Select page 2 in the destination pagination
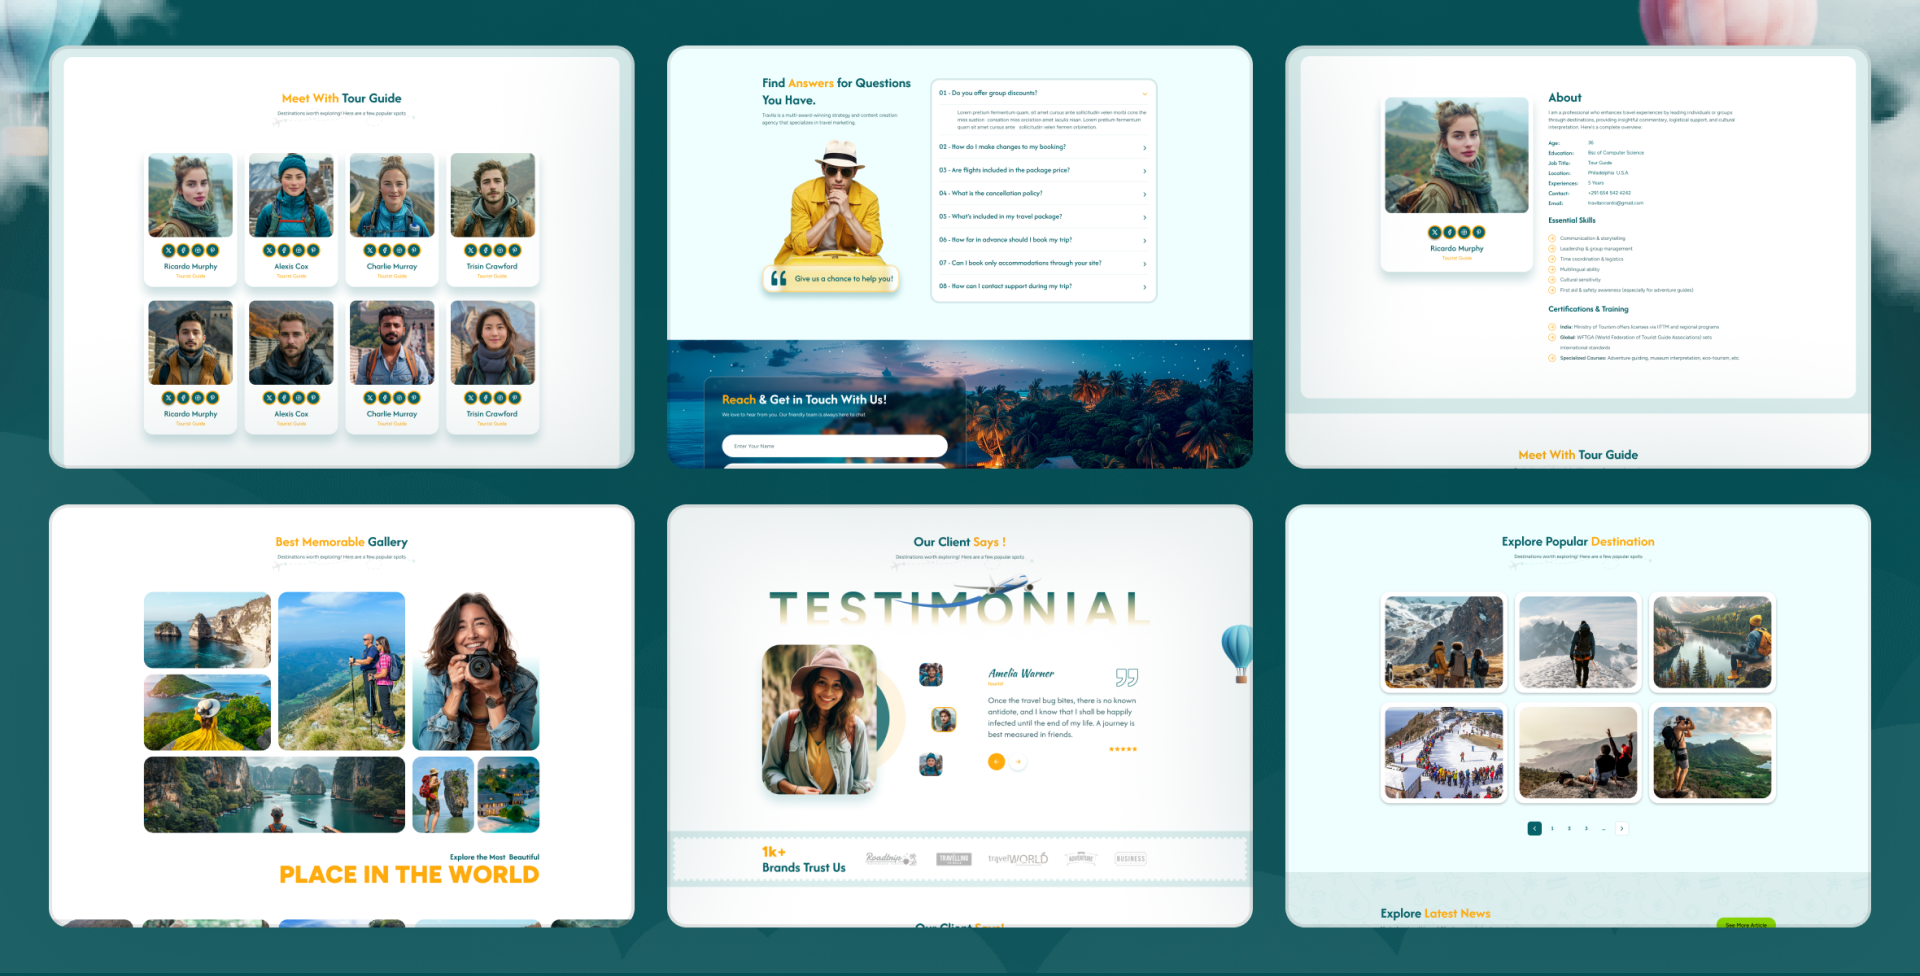Viewport: 1920px width, 976px height. 1569,828
